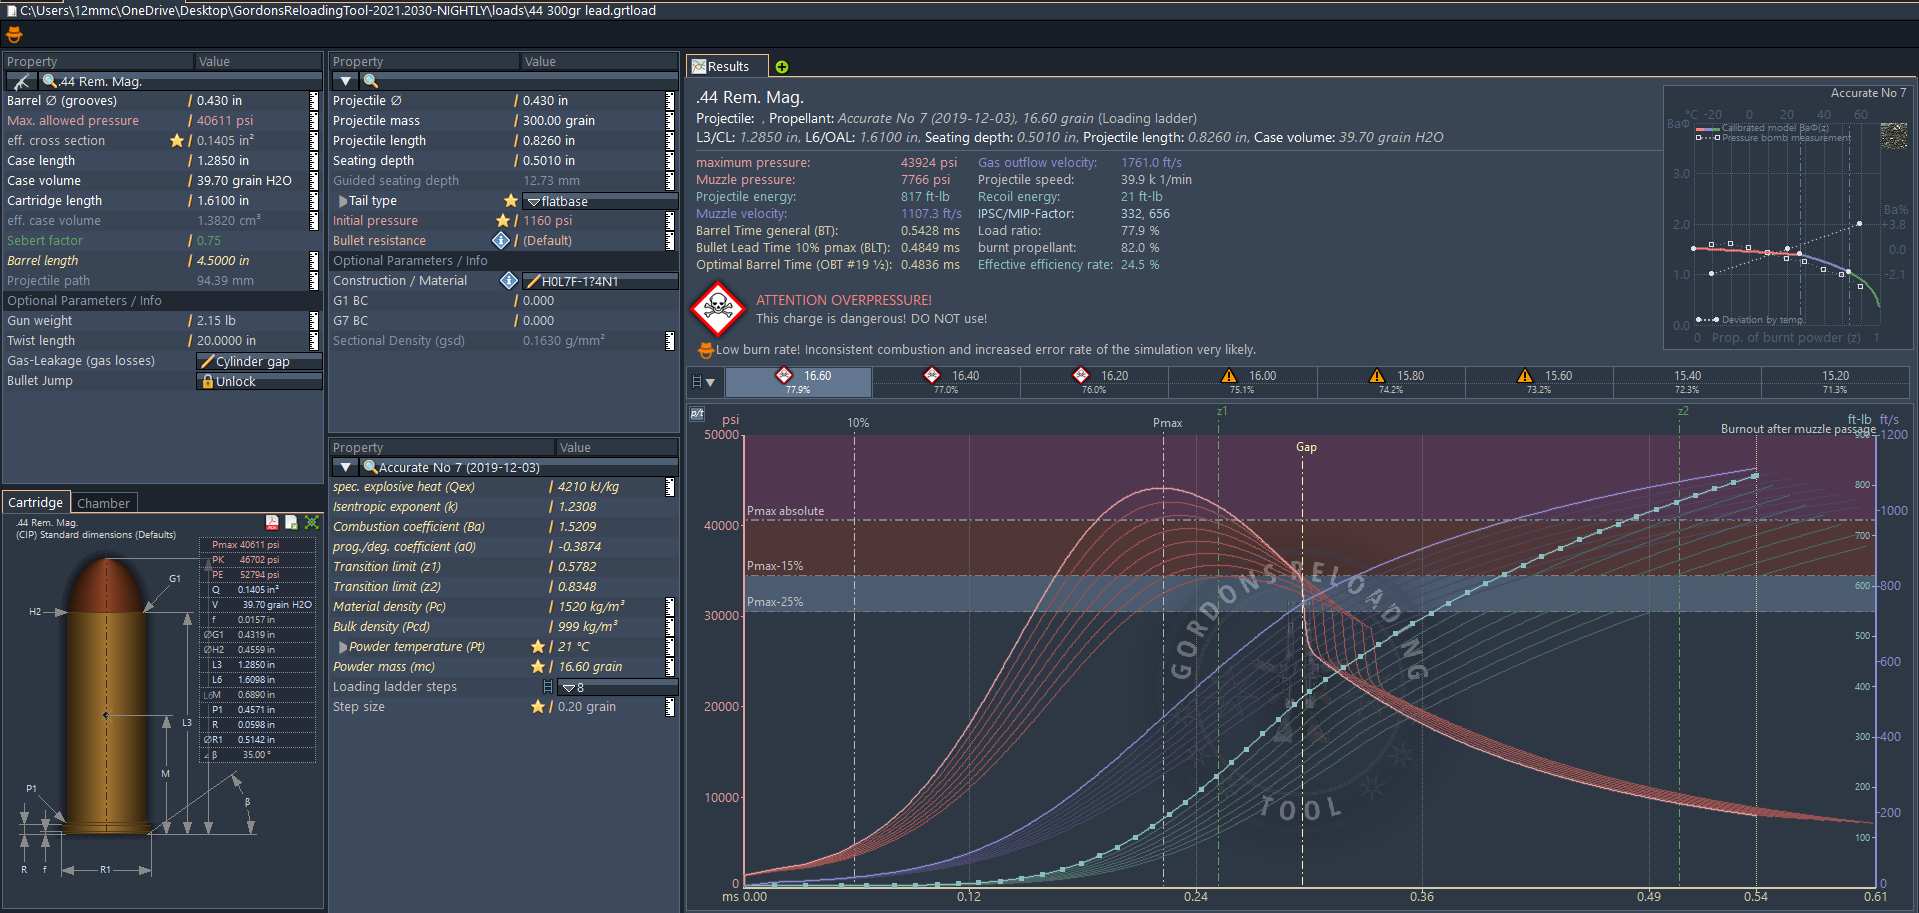Select the 15.60 ladder step
The width and height of the screenshot is (1919, 913).
(x=1538, y=382)
